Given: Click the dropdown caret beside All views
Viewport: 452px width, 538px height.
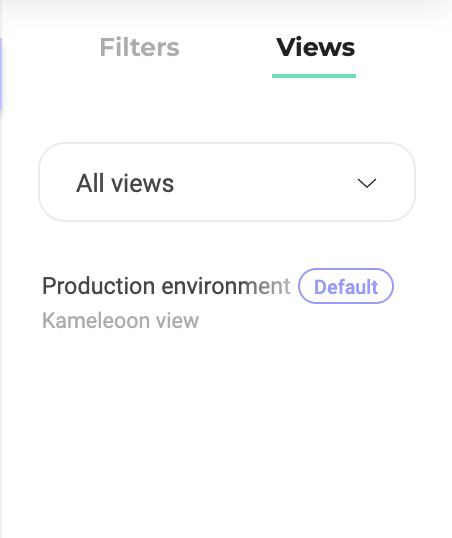Looking at the screenshot, I should click(367, 183).
